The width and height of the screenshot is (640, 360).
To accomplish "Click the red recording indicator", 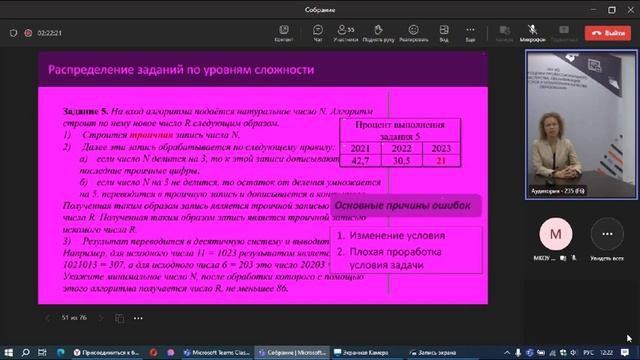I will click(28, 33).
